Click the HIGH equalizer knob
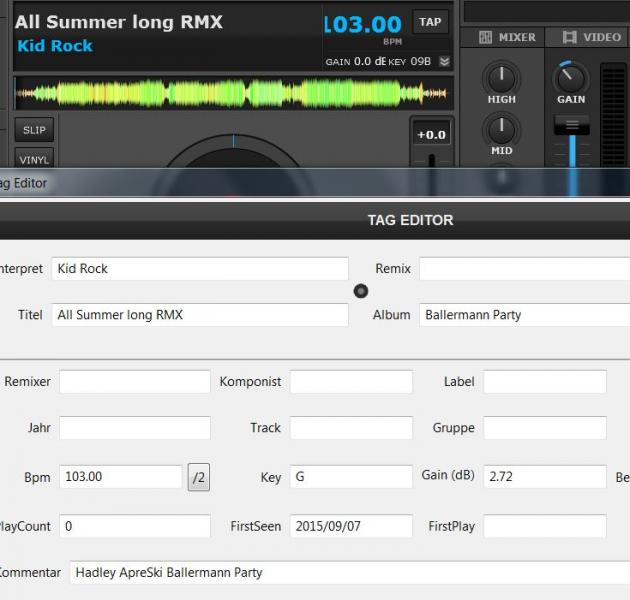 tap(501, 78)
